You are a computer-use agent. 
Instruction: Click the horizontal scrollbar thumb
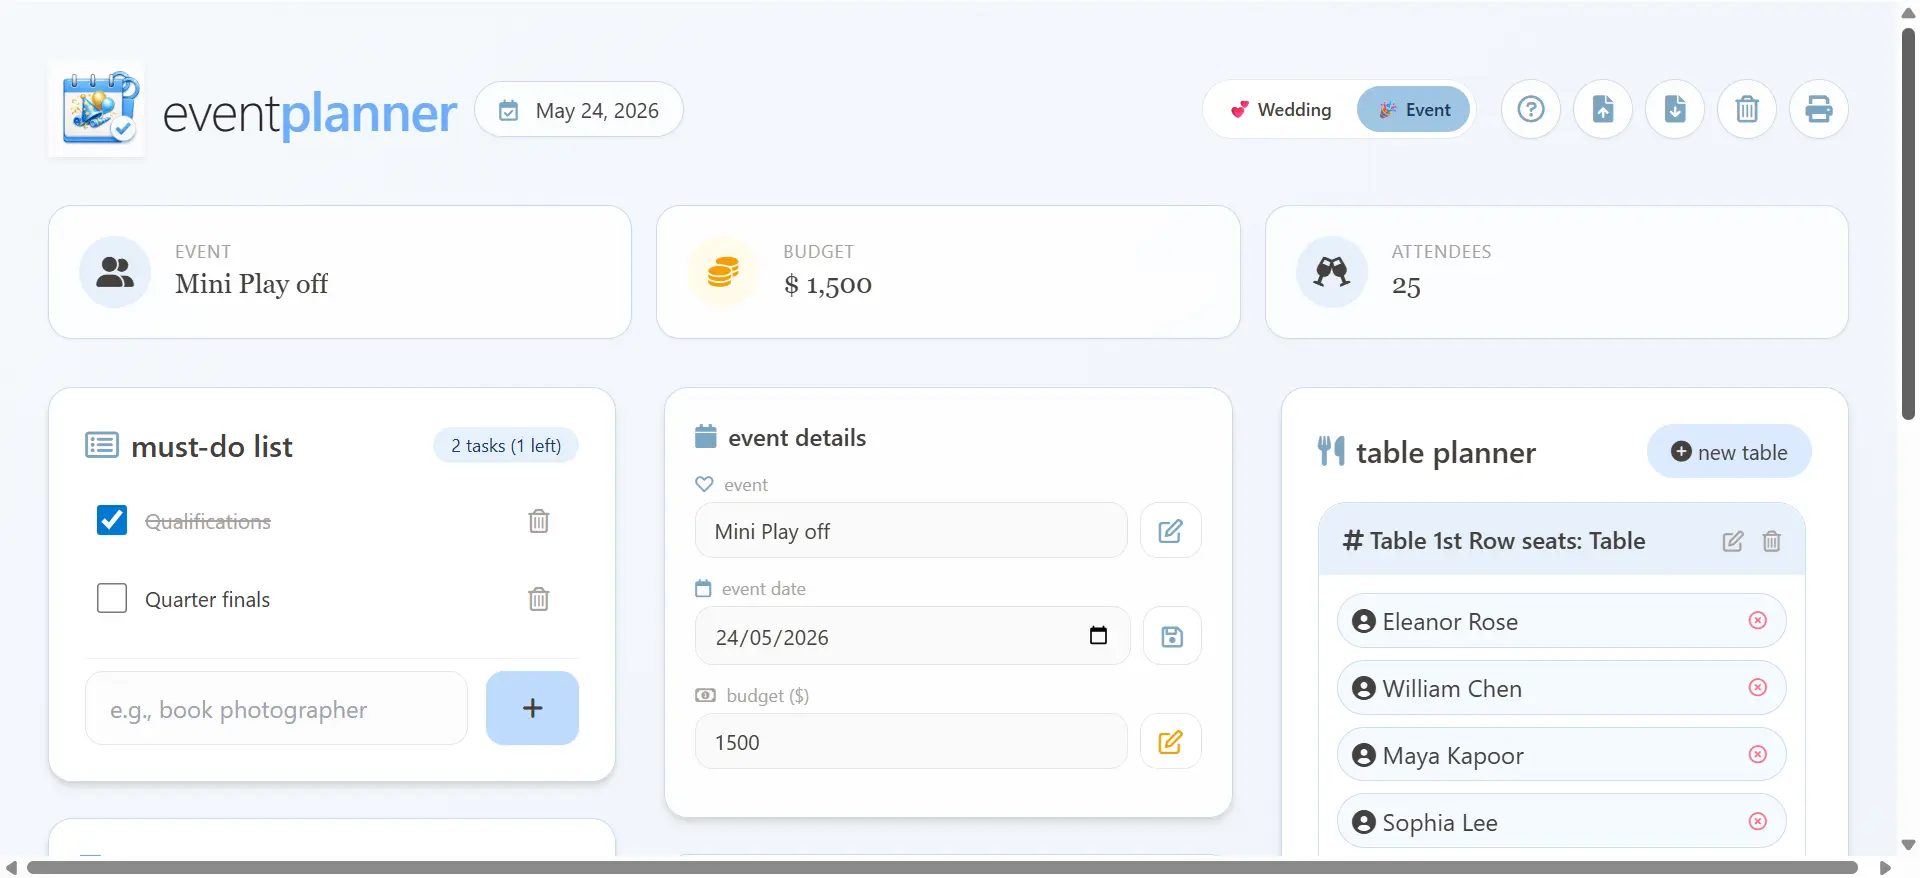(942, 867)
